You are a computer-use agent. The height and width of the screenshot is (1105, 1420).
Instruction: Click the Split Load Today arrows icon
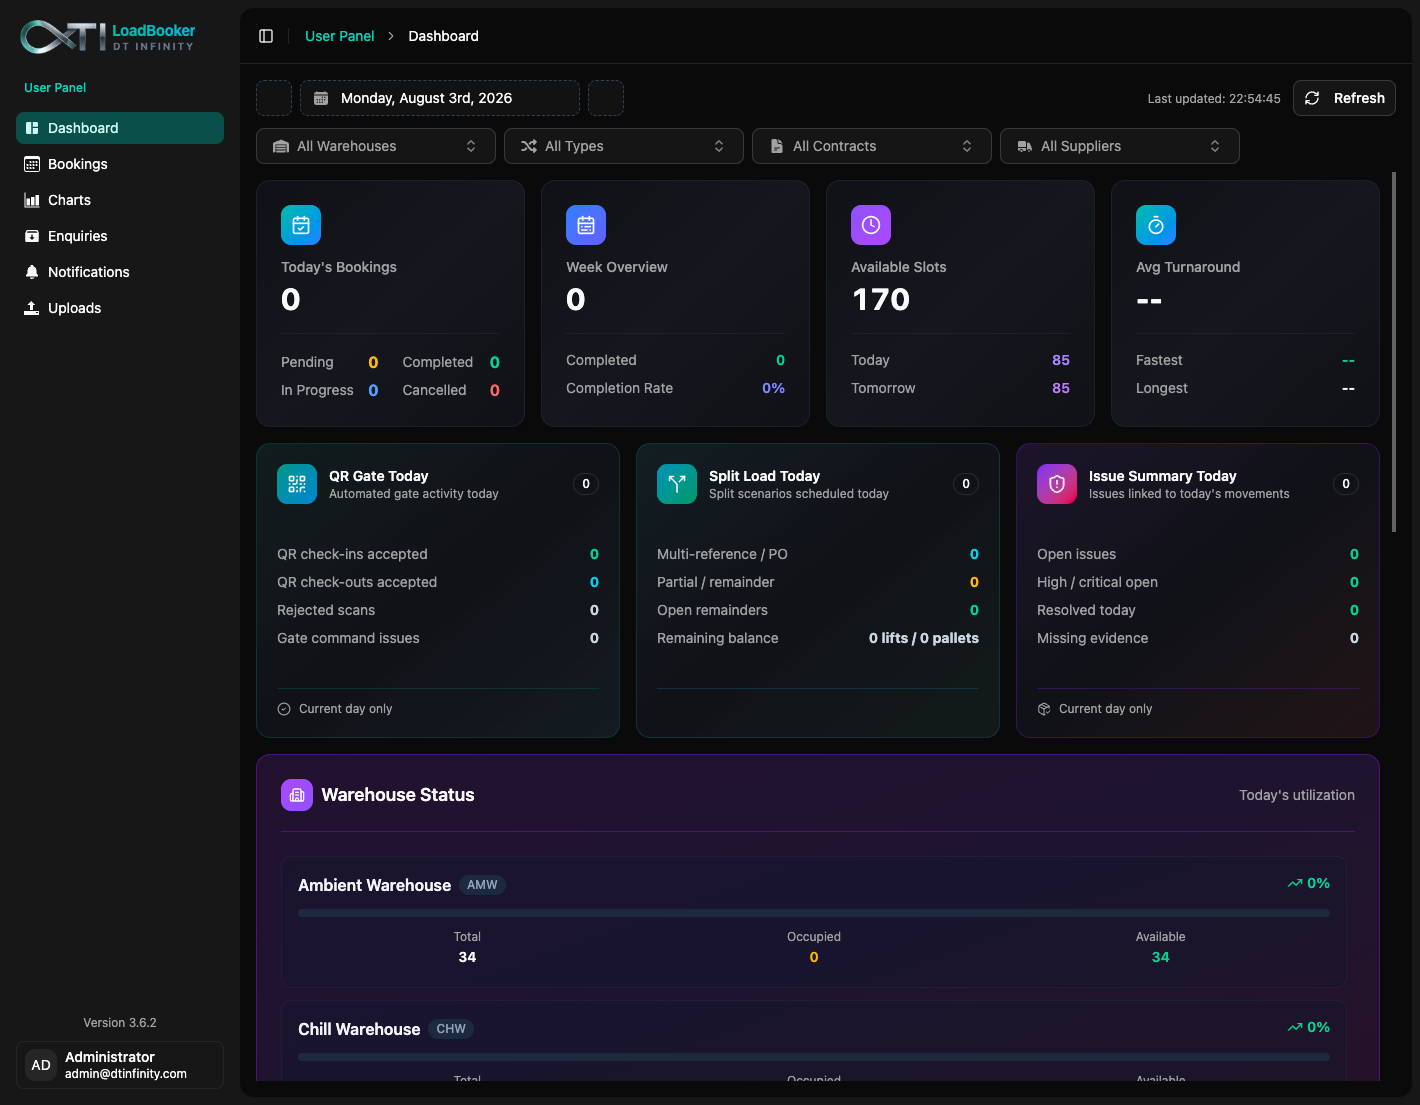click(x=677, y=484)
